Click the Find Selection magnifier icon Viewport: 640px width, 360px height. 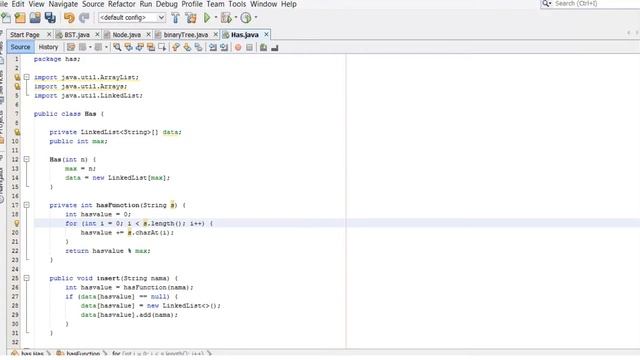[117, 47]
